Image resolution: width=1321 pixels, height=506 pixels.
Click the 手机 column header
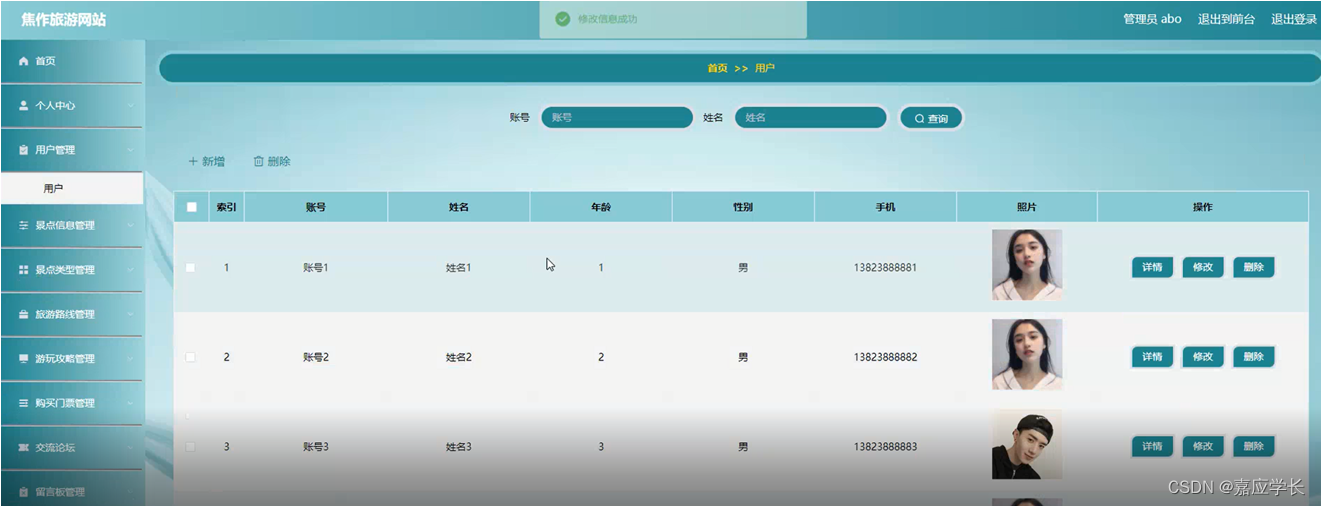pos(885,207)
